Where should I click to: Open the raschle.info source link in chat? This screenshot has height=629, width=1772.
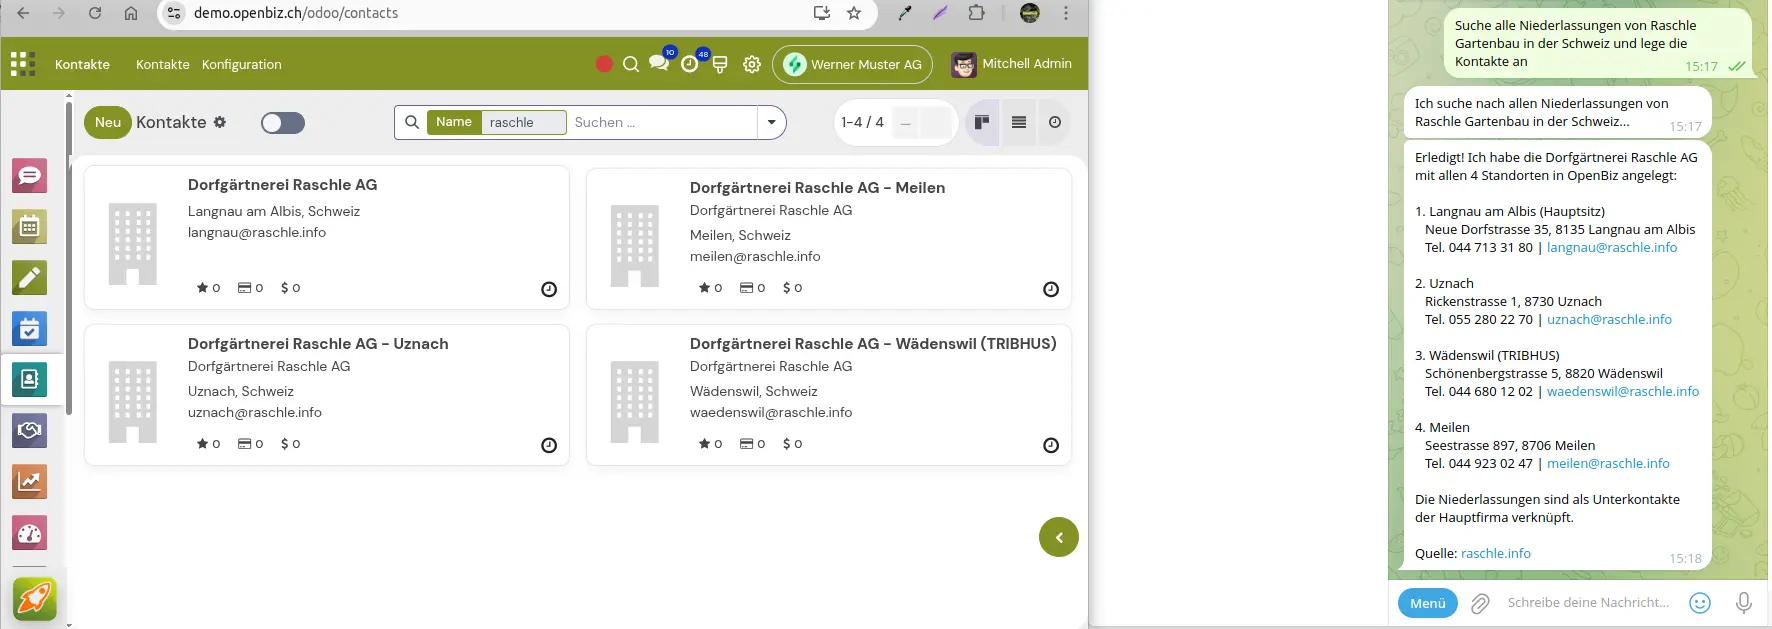tap(1495, 553)
